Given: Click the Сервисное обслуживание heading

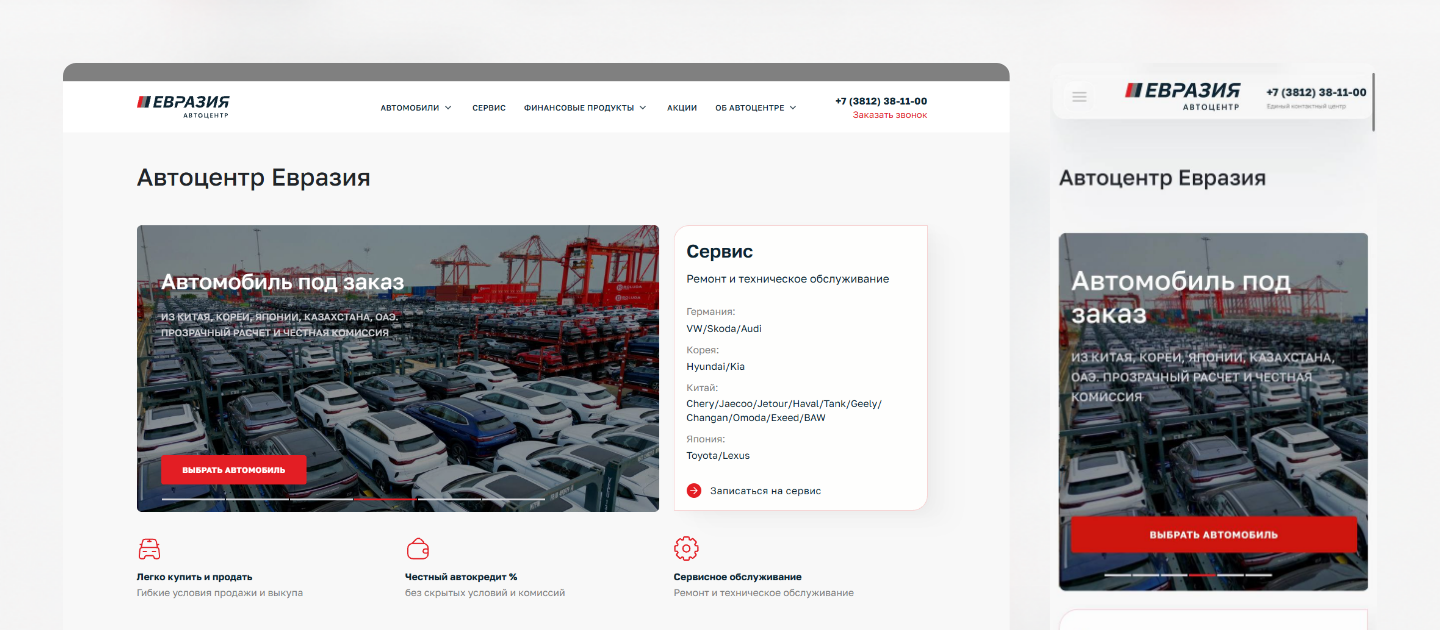Looking at the screenshot, I should tap(738, 577).
